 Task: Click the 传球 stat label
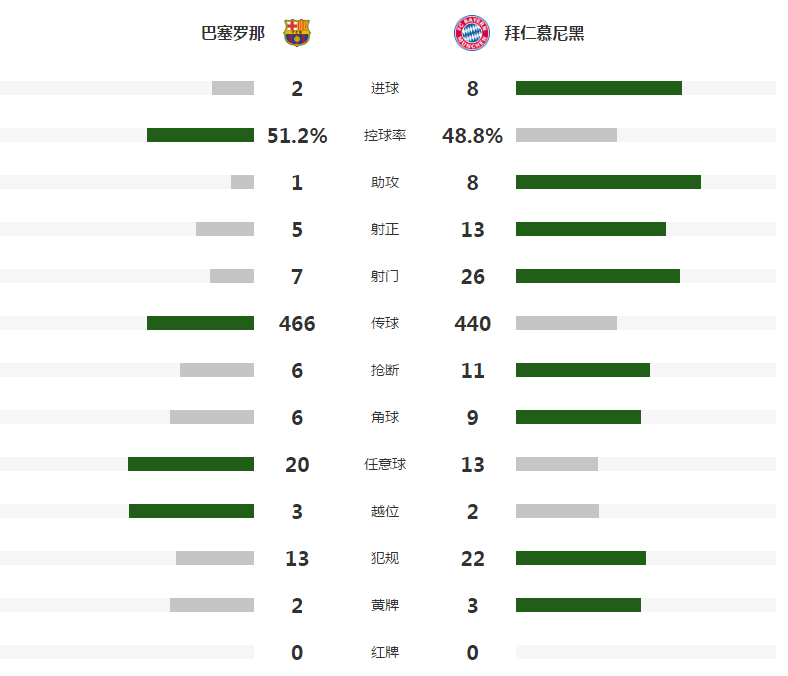click(x=385, y=323)
